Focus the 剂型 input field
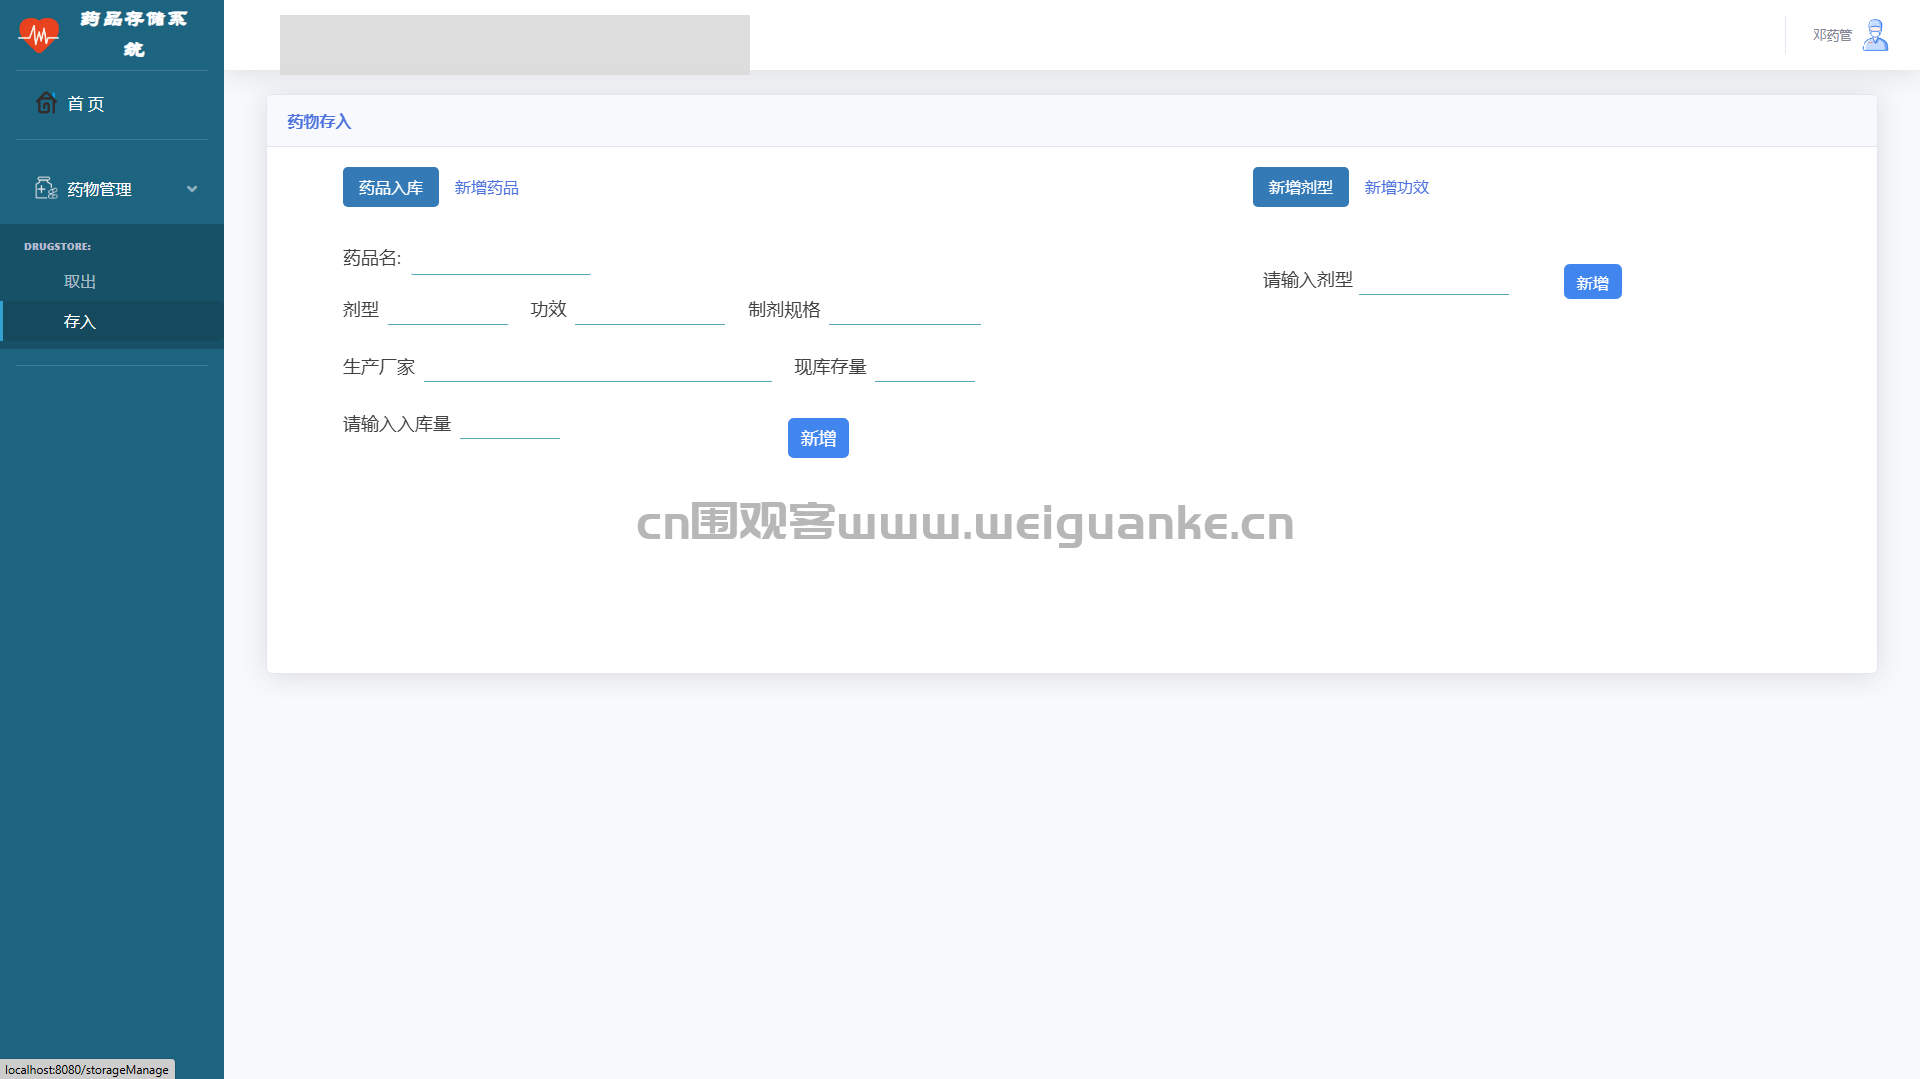1920x1079 pixels. (448, 310)
